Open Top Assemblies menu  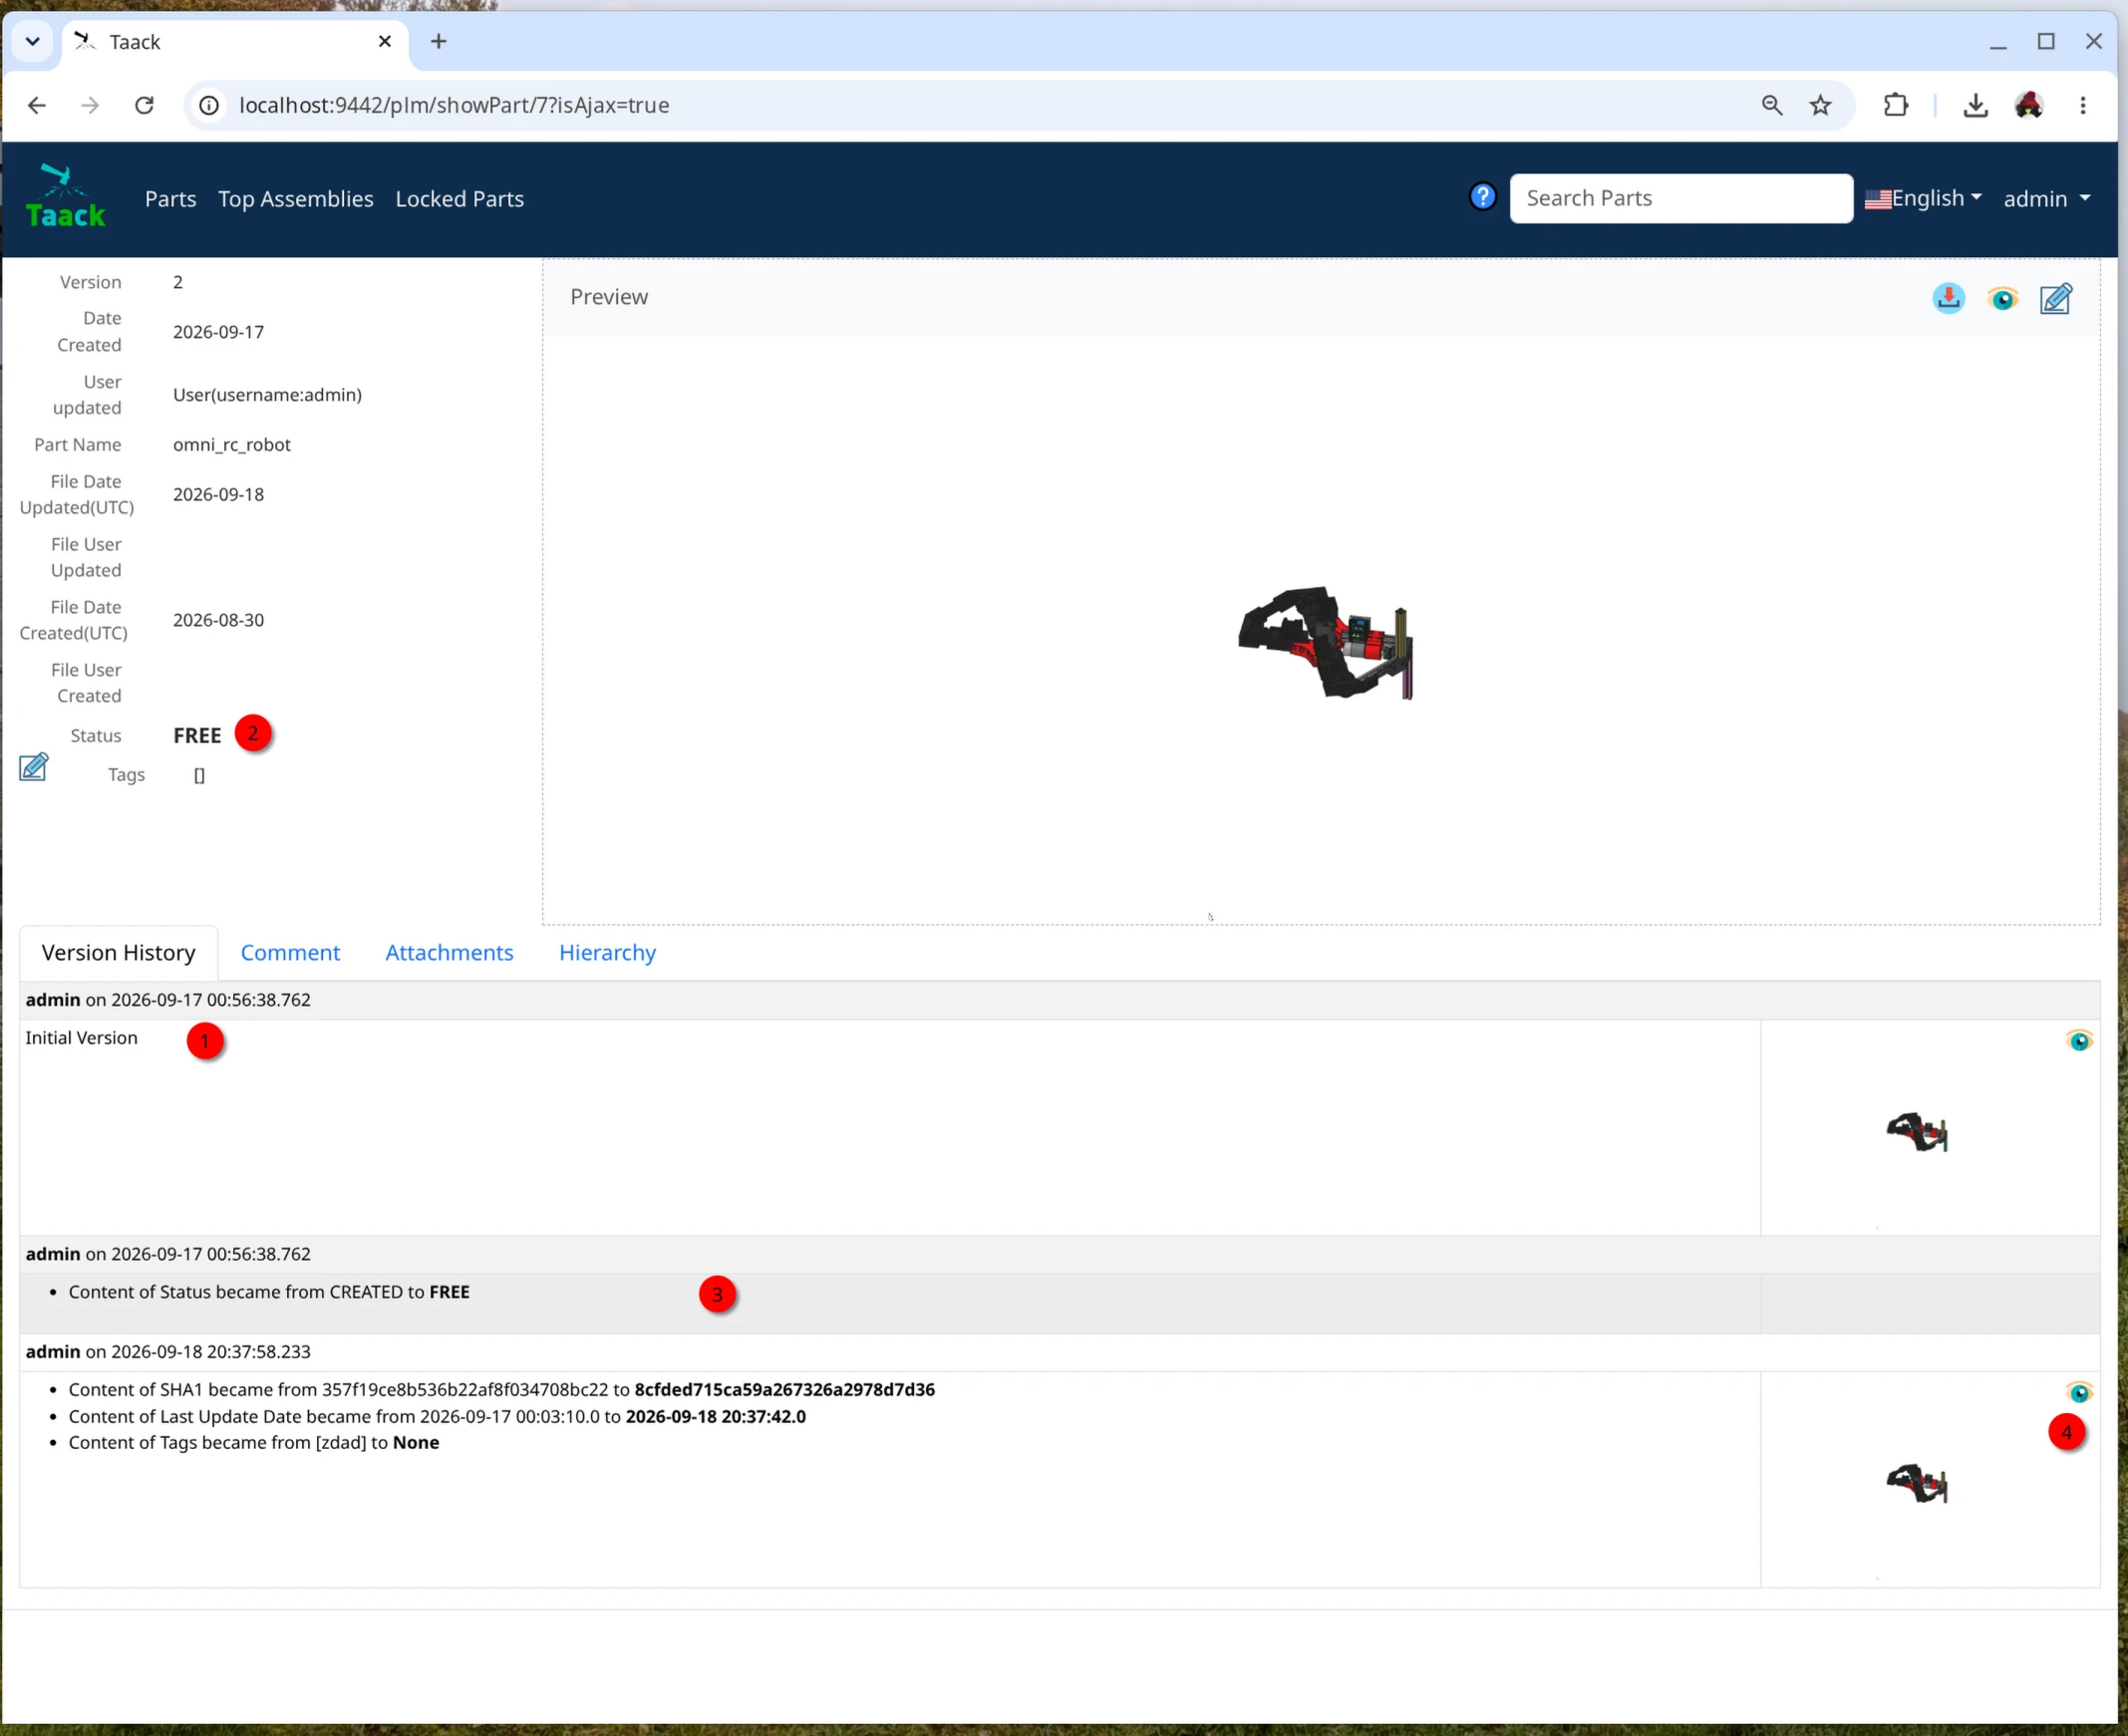295,198
